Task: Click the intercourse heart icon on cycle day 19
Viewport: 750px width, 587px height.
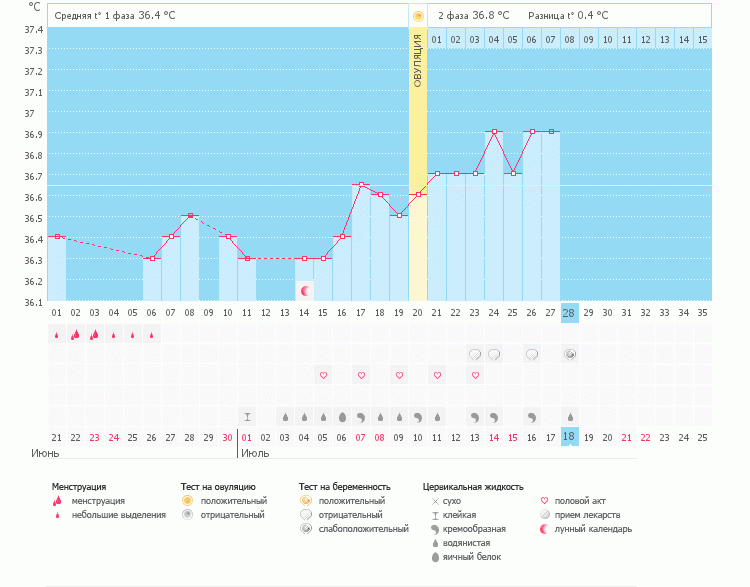Action: 399,375
